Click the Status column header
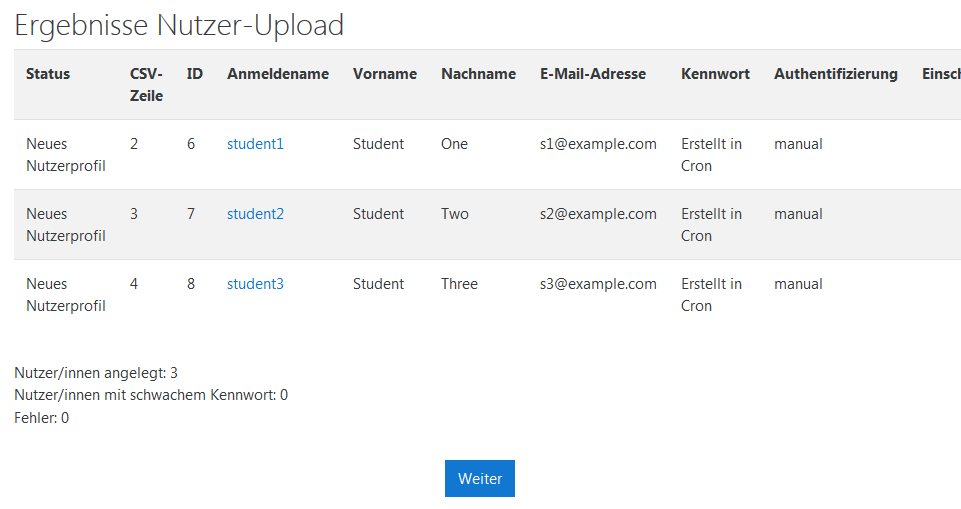The width and height of the screenshot is (961, 509). tap(48, 74)
